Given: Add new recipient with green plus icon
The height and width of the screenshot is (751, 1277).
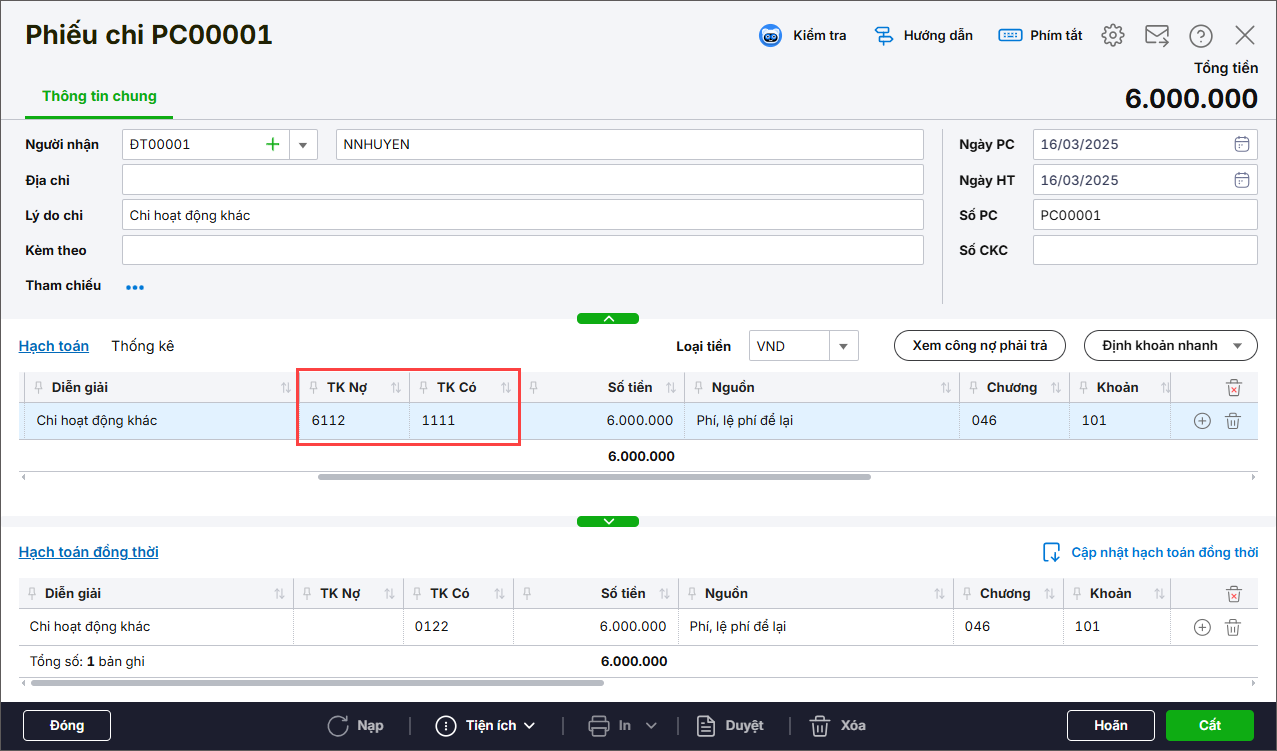Looking at the screenshot, I should 272,144.
